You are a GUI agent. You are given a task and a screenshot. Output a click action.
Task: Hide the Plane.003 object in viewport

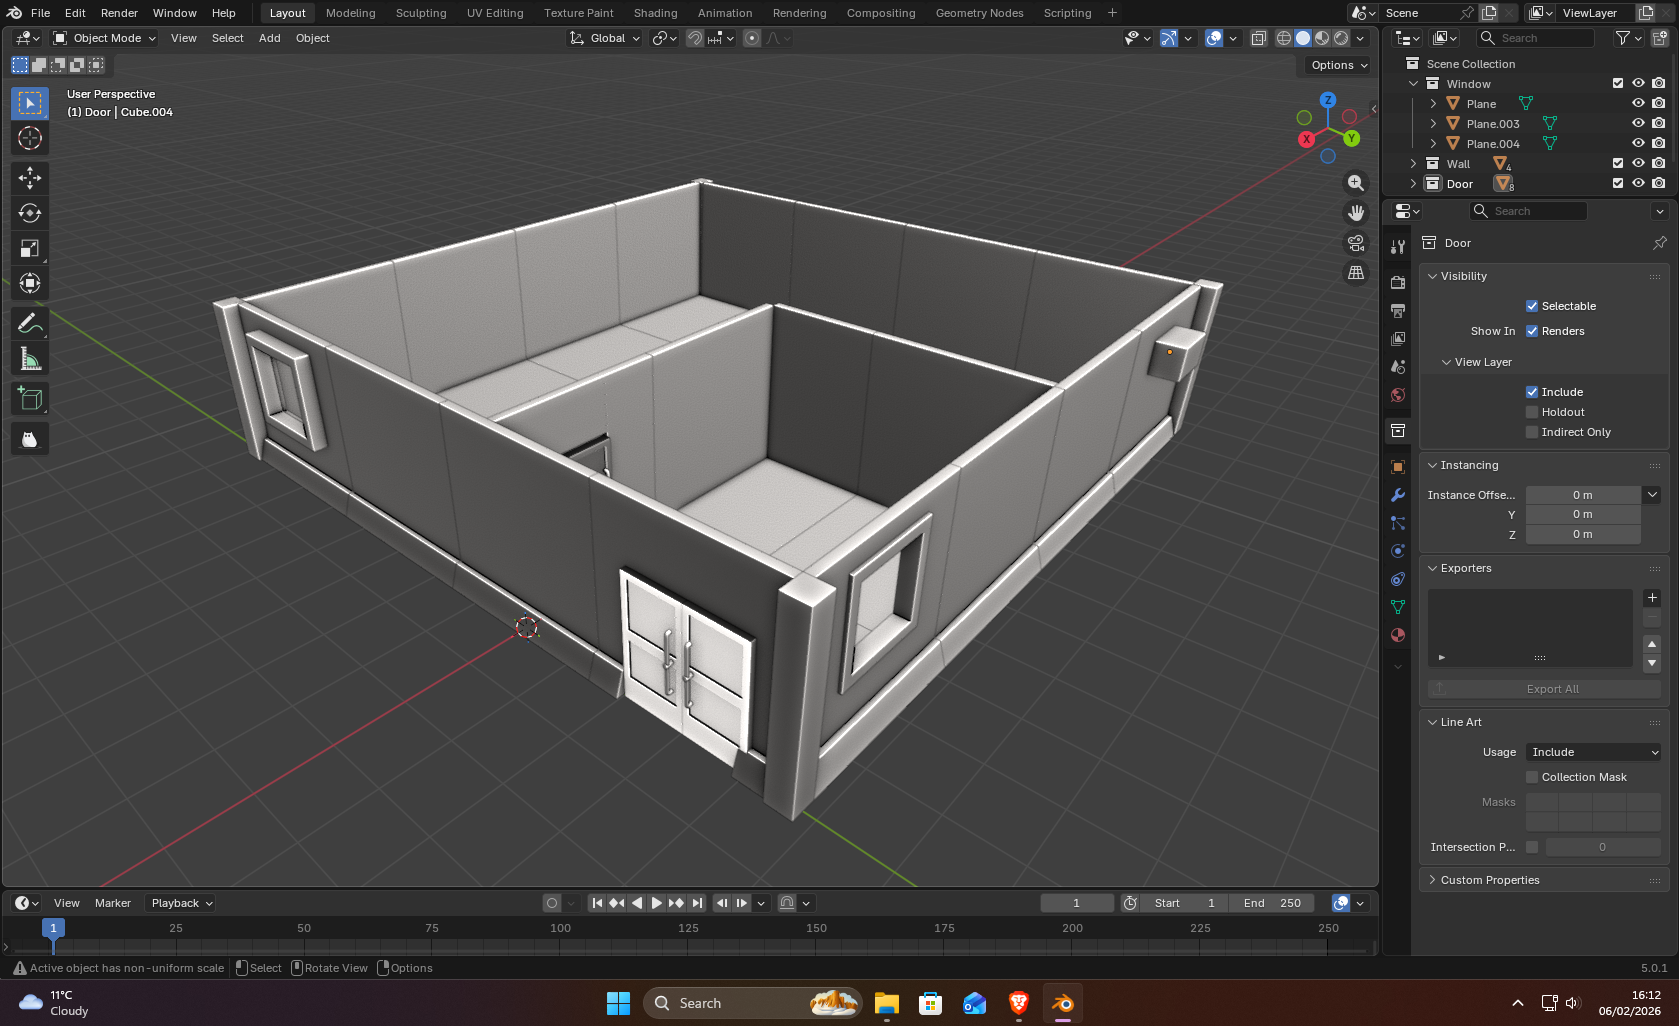[x=1638, y=124]
